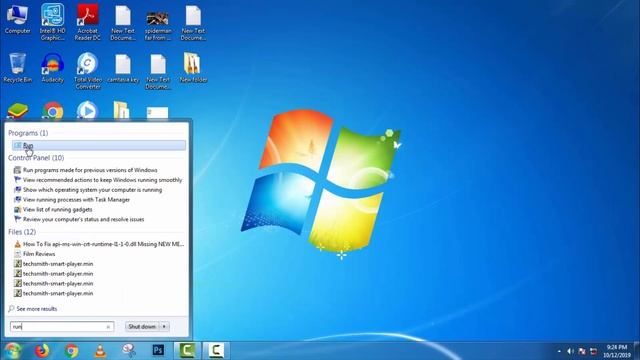
Task: Open the Computer desktop icon
Action: point(18,20)
